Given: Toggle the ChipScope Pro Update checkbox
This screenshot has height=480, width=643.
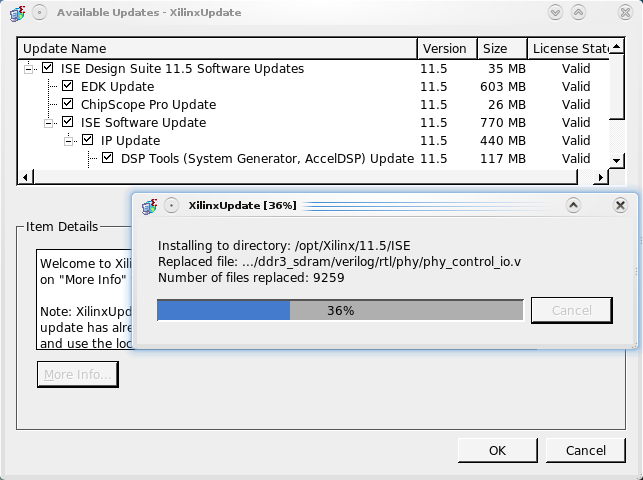Looking at the screenshot, I should point(68,105).
